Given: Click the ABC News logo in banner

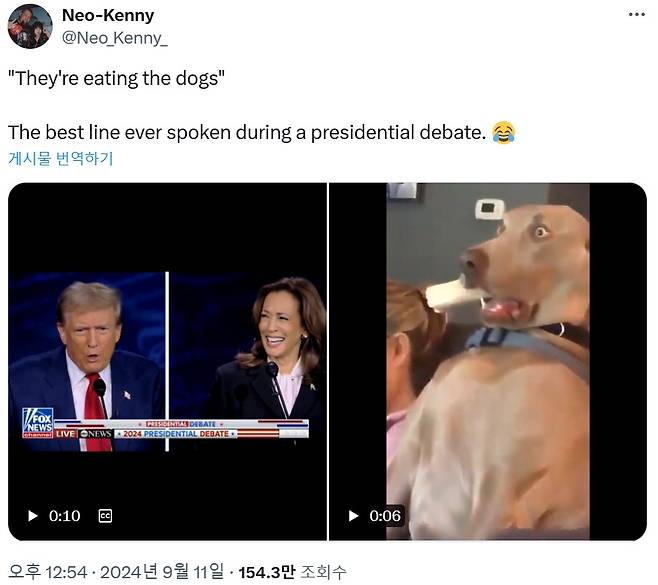Looking at the screenshot, I should [x=96, y=434].
